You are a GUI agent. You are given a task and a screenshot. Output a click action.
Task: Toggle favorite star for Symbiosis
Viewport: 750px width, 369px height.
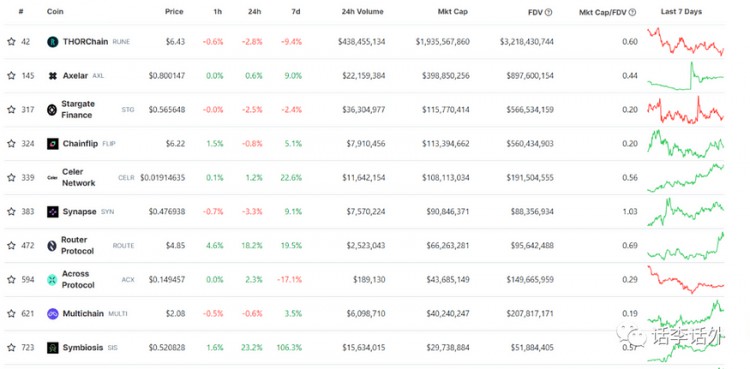coord(11,347)
